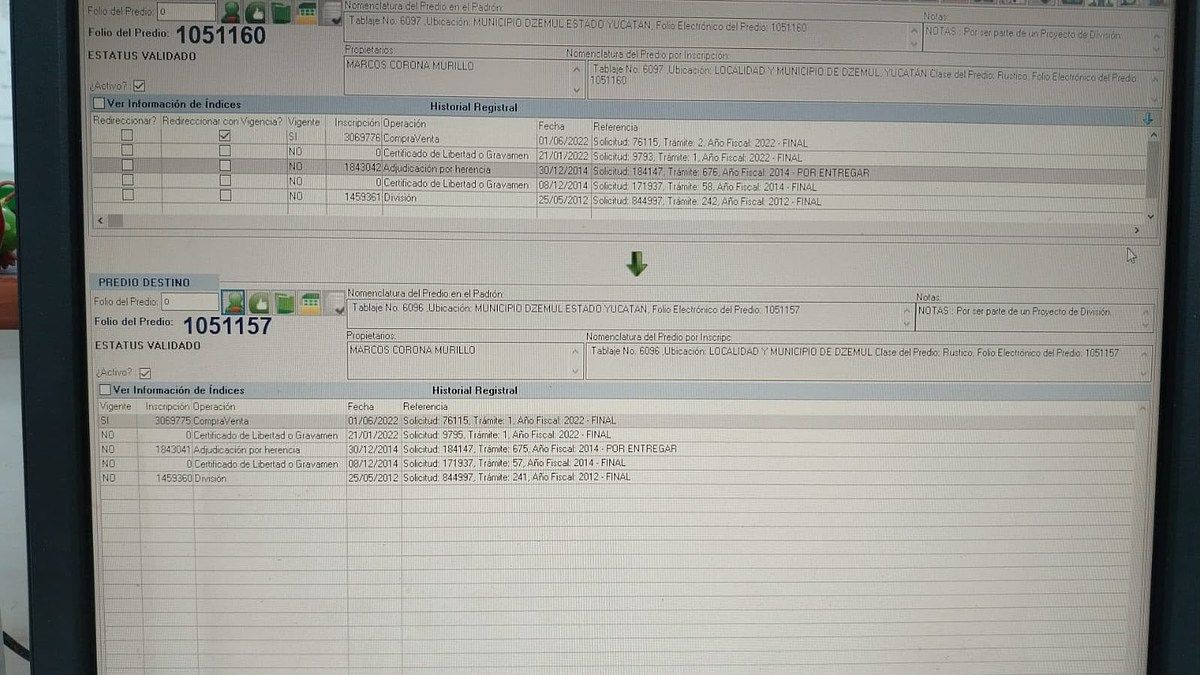Select the upper row reading Solicitud: 184147, Trámite: 676
The image size is (1200, 675).
coord(620,172)
